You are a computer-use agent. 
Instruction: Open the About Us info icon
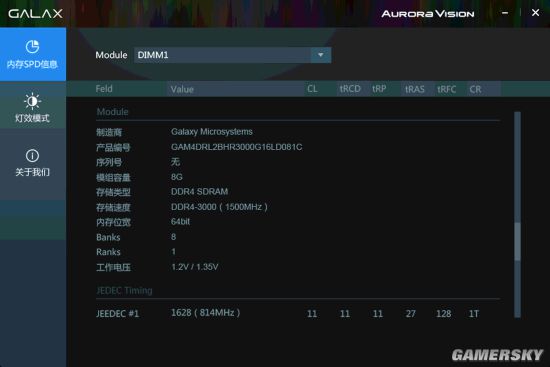tap(32, 155)
